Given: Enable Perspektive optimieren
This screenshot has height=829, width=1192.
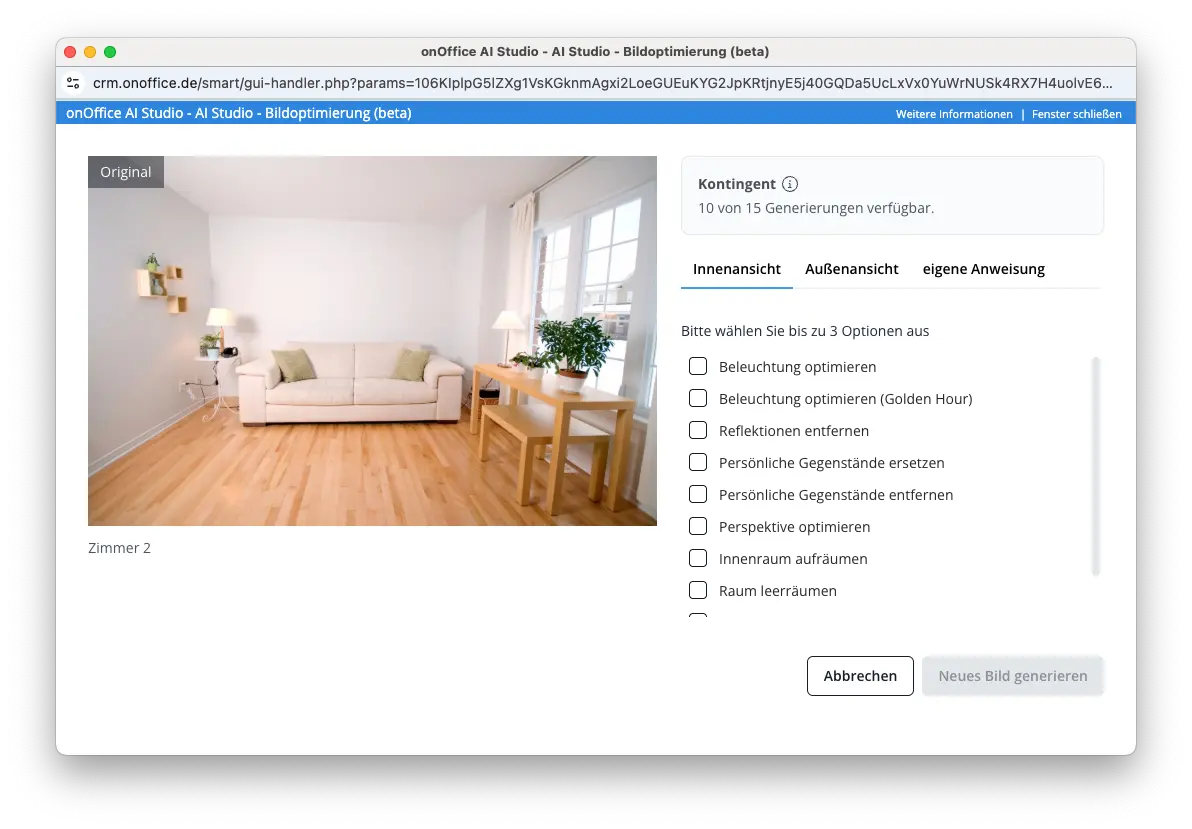Looking at the screenshot, I should [x=697, y=526].
